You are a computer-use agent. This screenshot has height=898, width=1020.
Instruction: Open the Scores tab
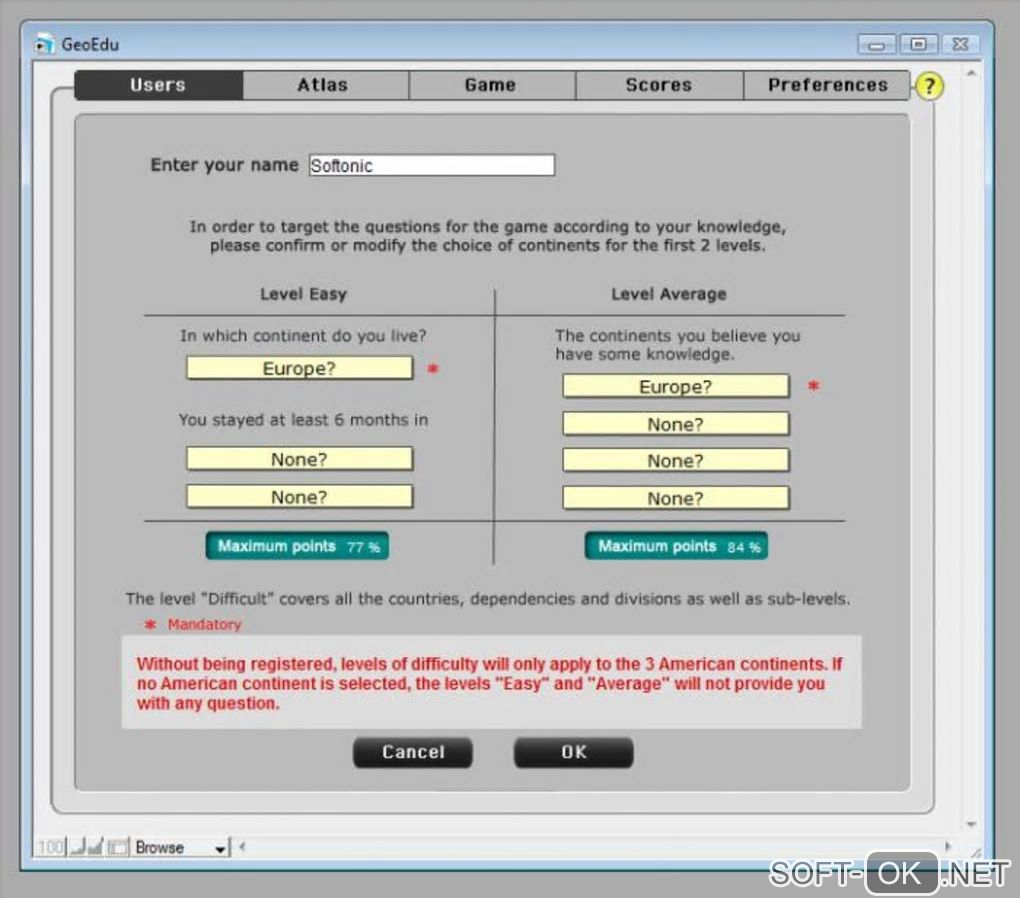(x=659, y=85)
